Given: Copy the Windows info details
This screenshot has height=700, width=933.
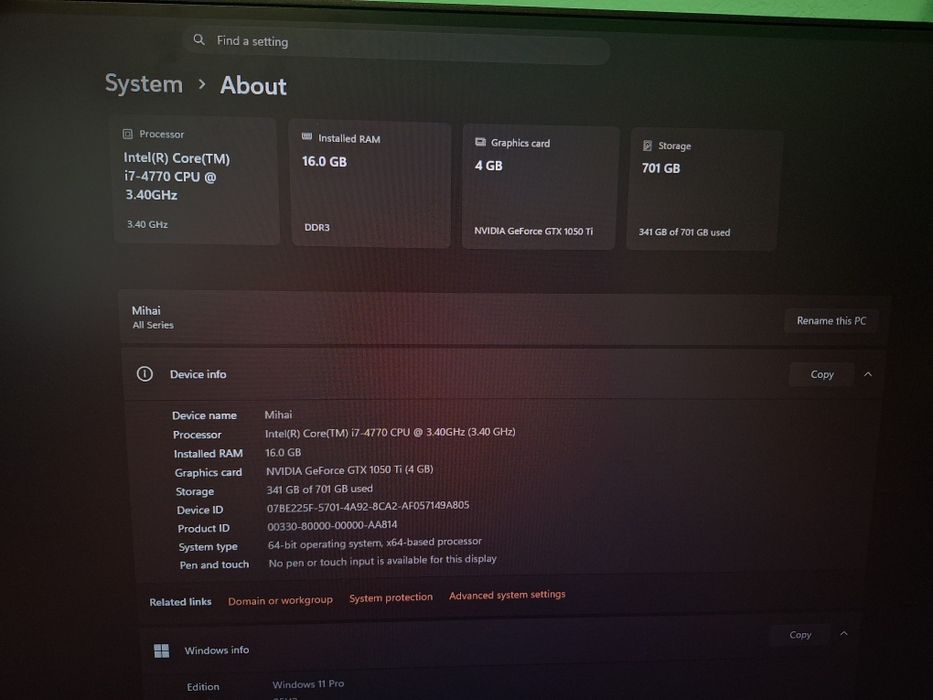Looking at the screenshot, I should [x=800, y=635].
